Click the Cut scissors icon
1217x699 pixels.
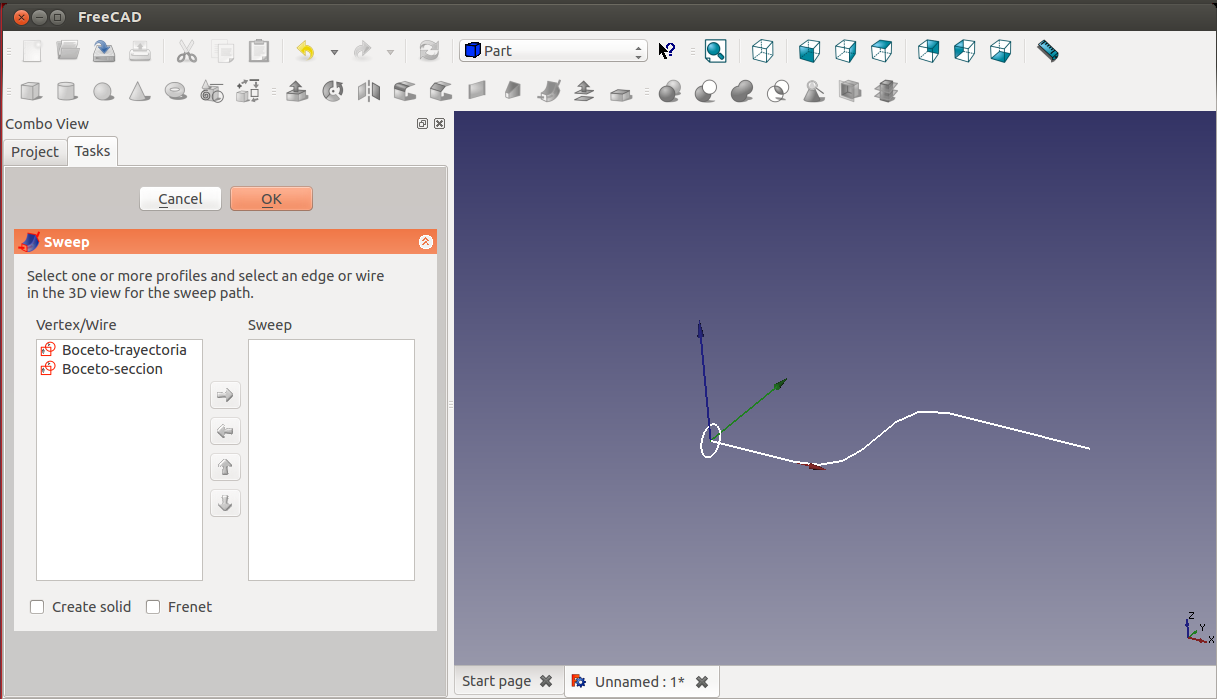pyautogui.click(x=187, y=51)
